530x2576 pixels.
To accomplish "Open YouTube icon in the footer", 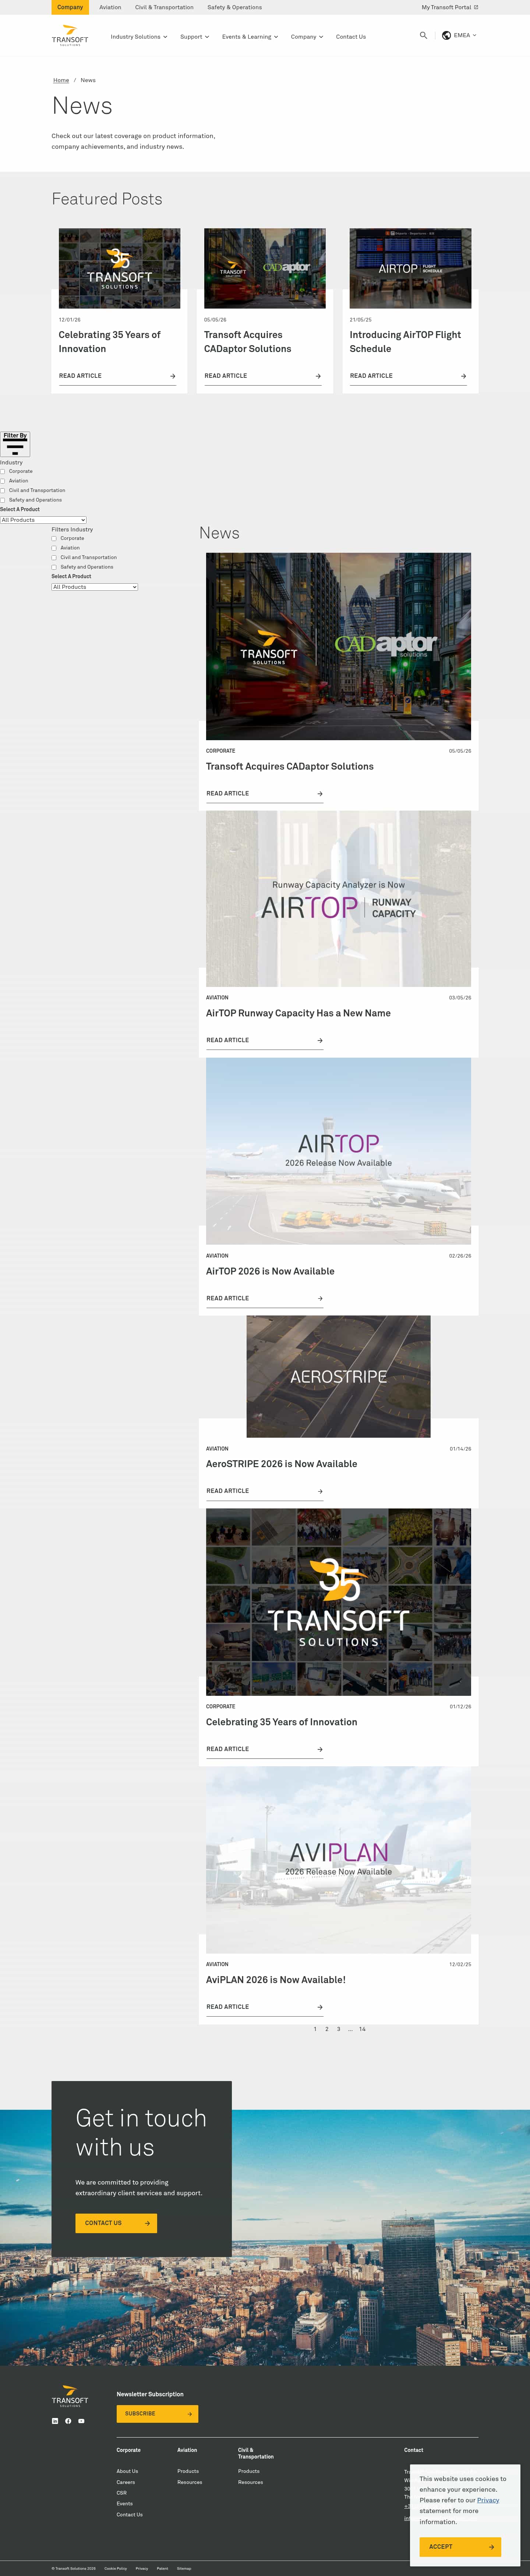I will 81,2421.
